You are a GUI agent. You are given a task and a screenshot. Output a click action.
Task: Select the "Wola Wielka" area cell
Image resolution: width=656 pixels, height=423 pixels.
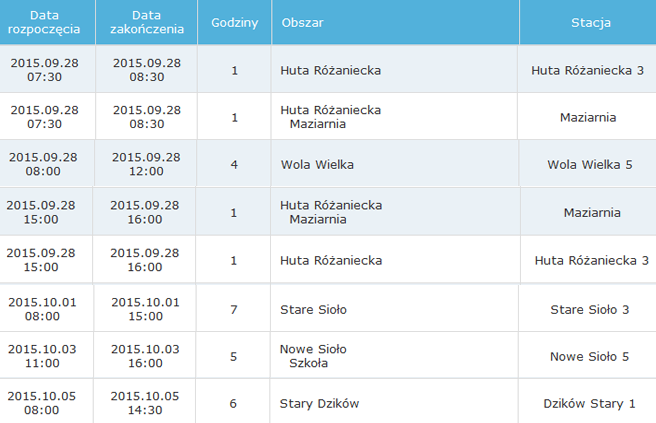[x=318, y=164]
